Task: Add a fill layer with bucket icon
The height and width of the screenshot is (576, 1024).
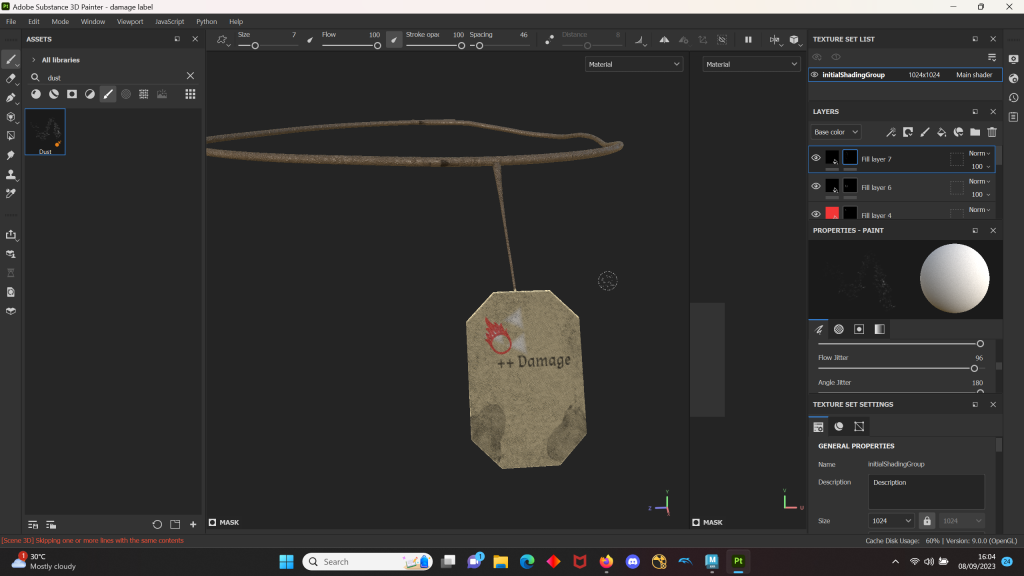Action: [942, 132]
